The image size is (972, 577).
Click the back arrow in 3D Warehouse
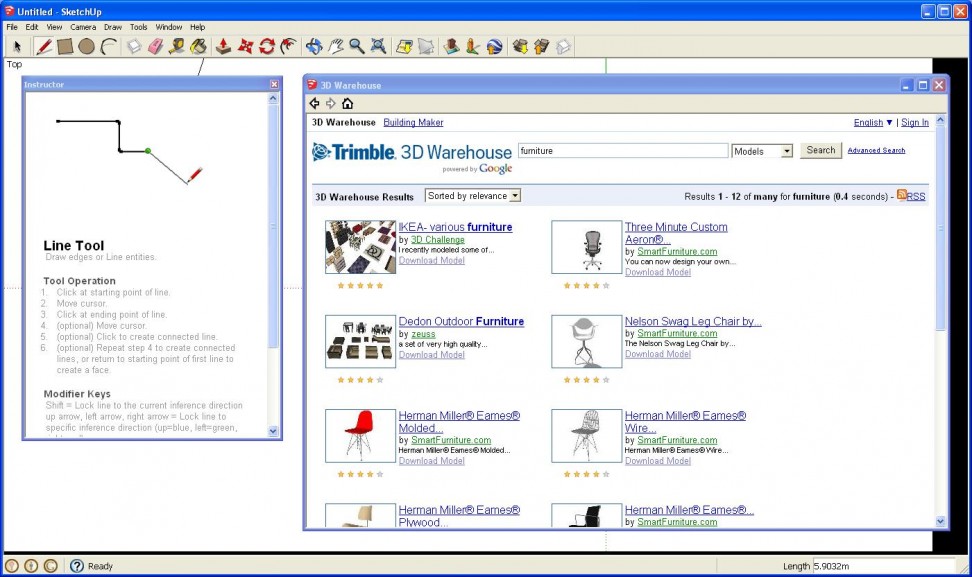[314, 103]
